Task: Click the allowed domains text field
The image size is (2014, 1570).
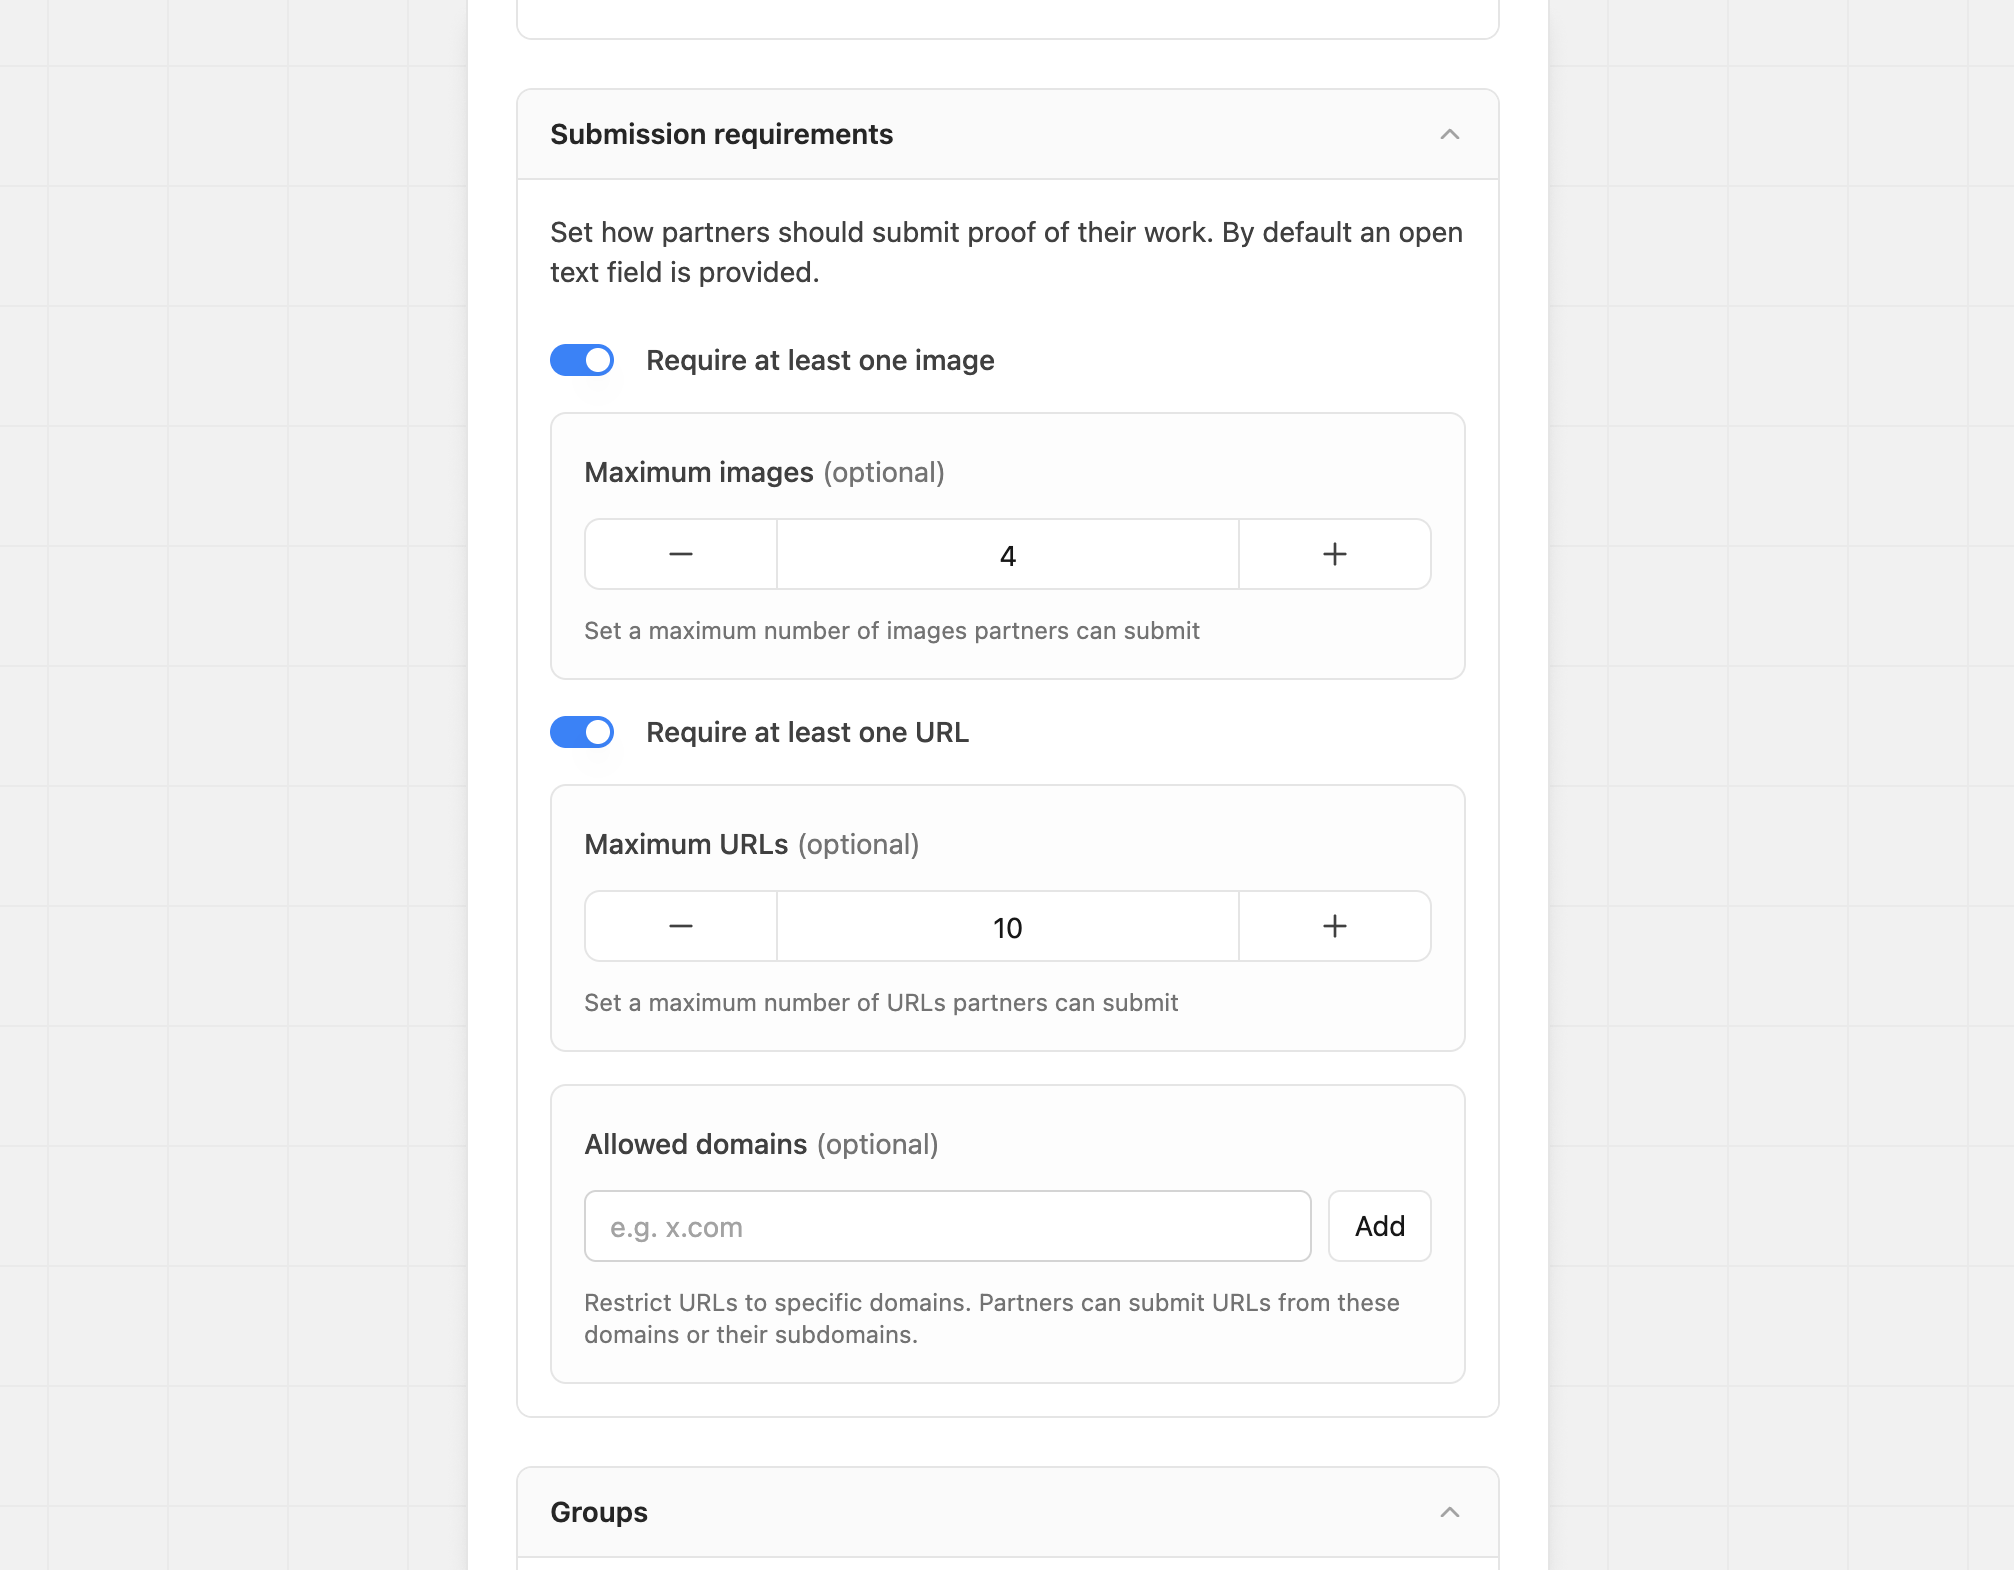Action: [x=947, y=1226]
